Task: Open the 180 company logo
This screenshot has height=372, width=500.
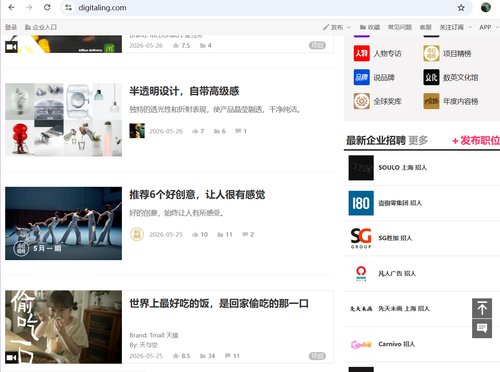Action: pyautogui.click(x=361, y=203)
